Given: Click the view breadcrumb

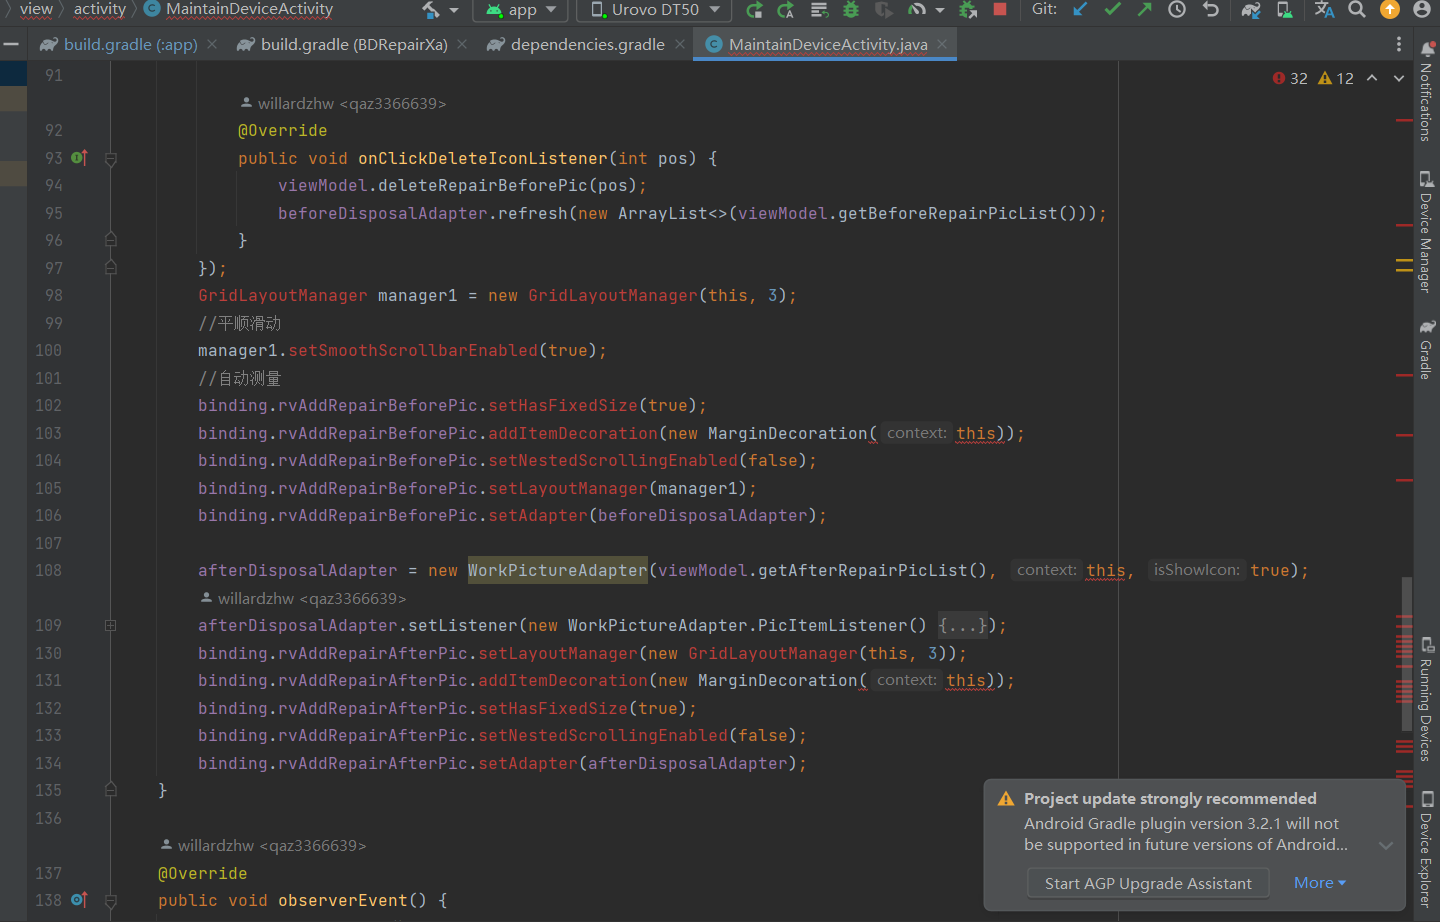Looking at the screenshot, I should click(x=36, y=9).
